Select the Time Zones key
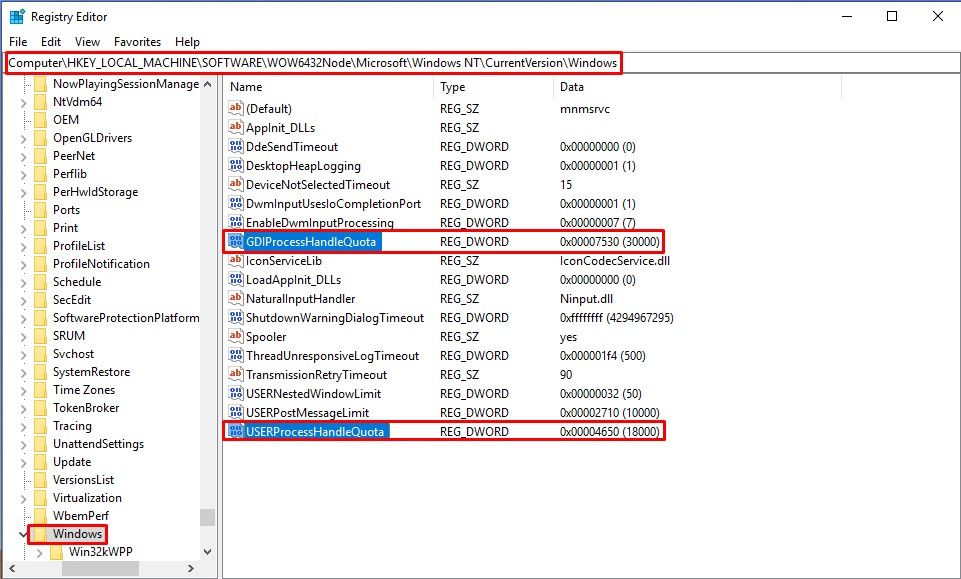Screen dimensions: 961x579 [84, 390]
